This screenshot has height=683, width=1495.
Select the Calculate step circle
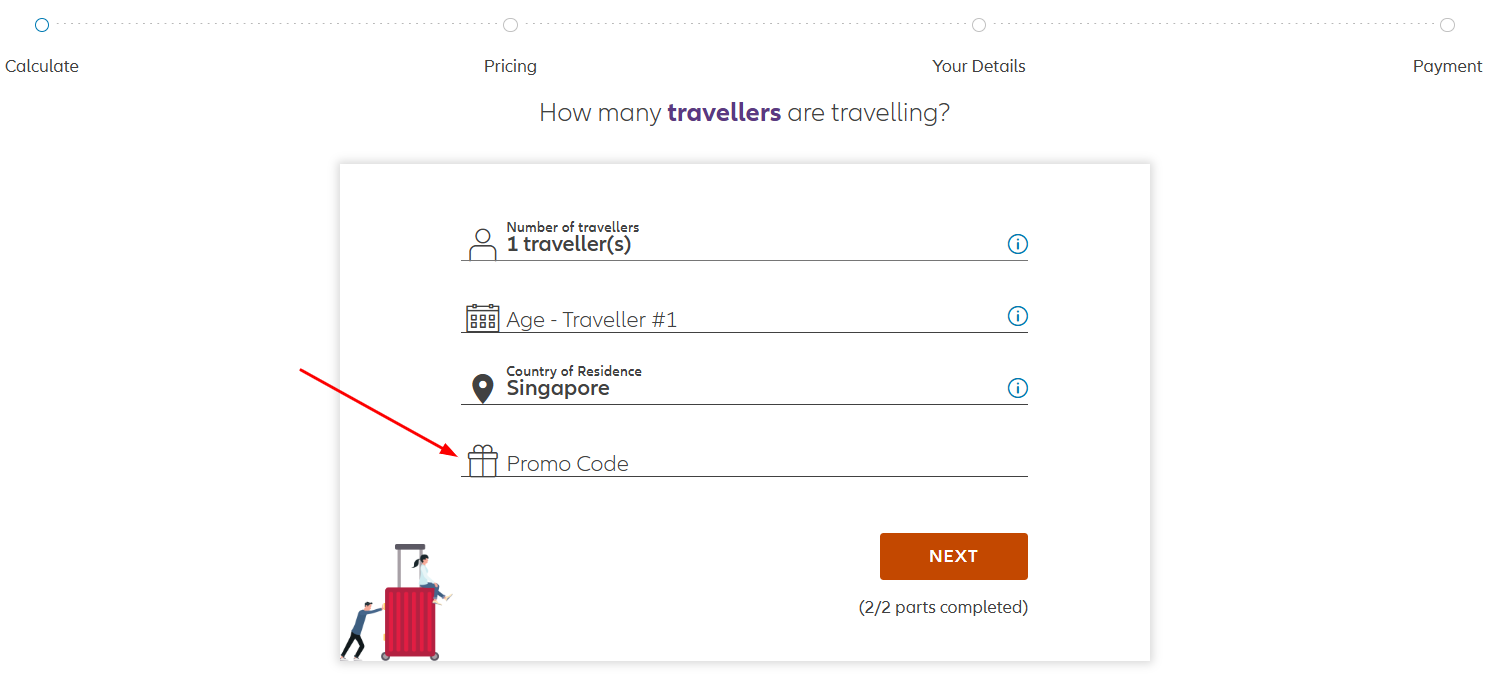[42, 24]
